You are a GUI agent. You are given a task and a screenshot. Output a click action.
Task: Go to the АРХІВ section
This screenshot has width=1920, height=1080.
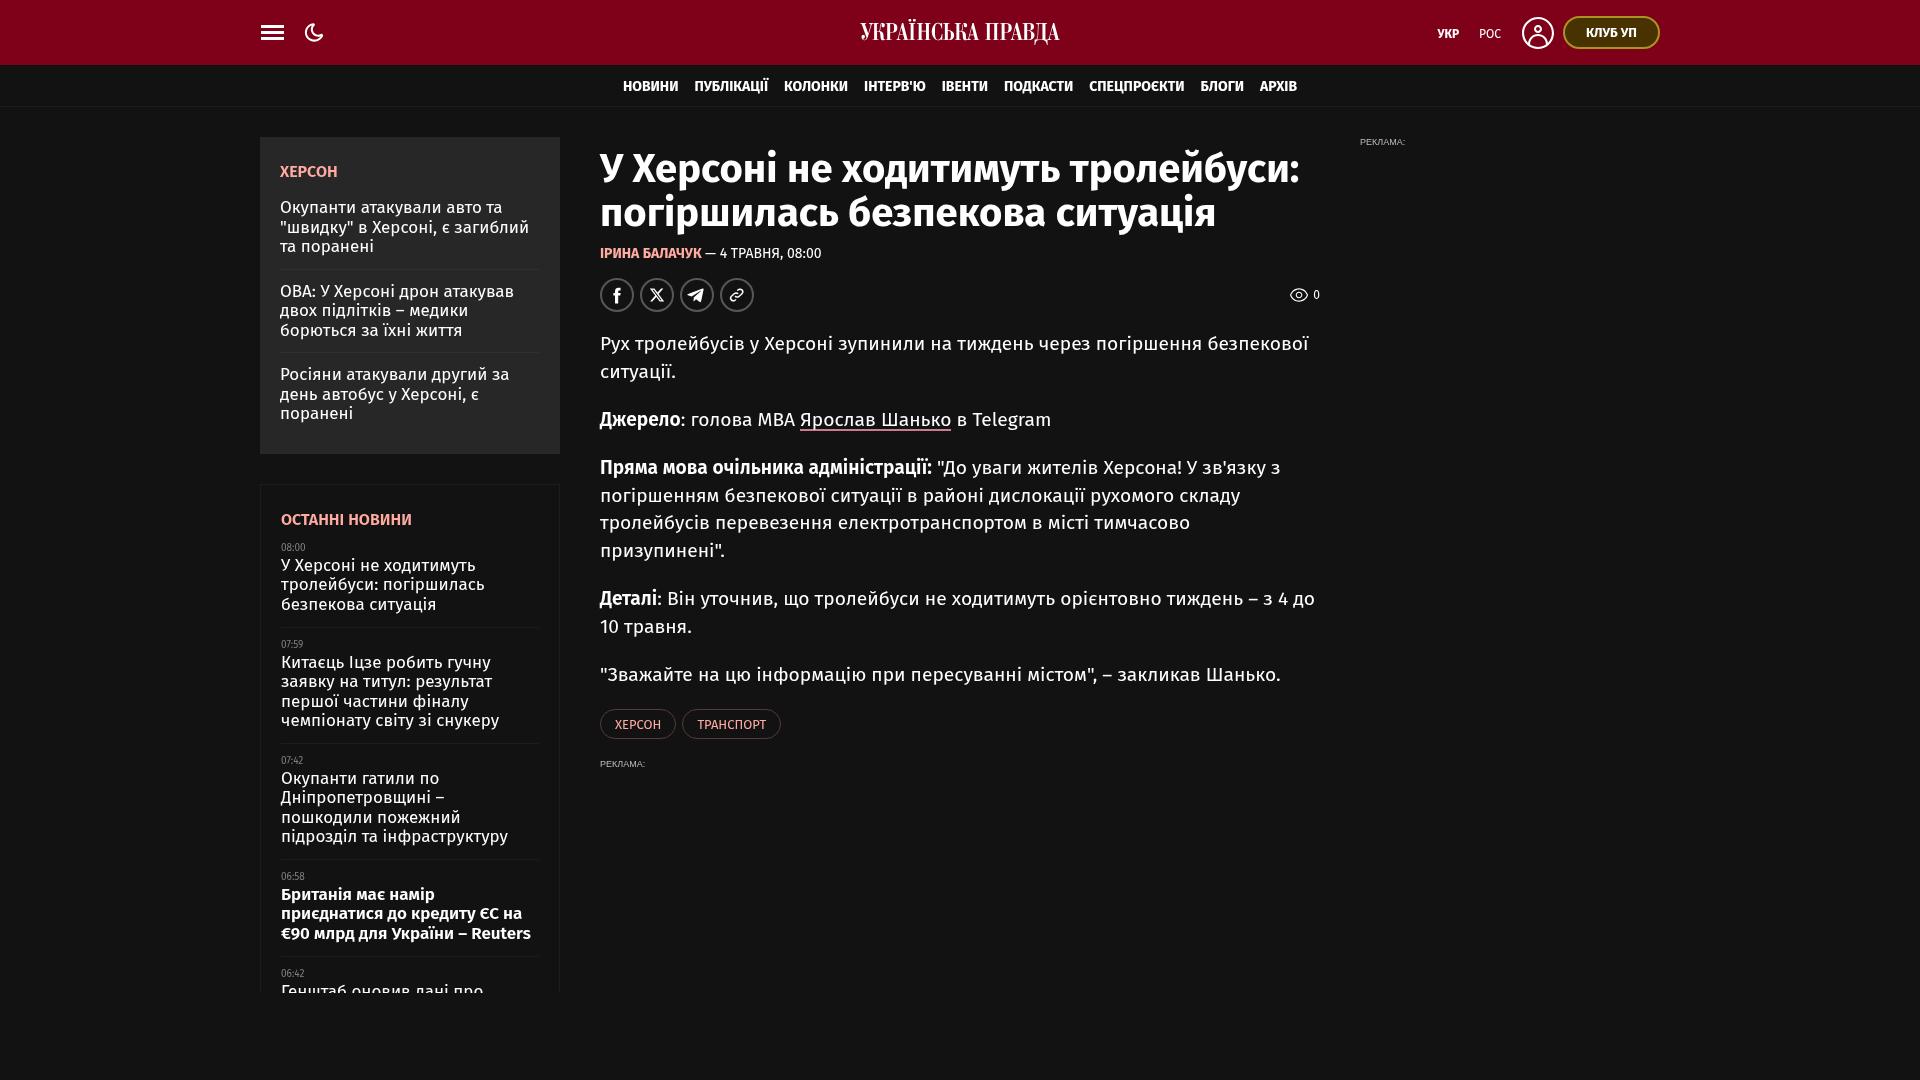[1278, 87]
